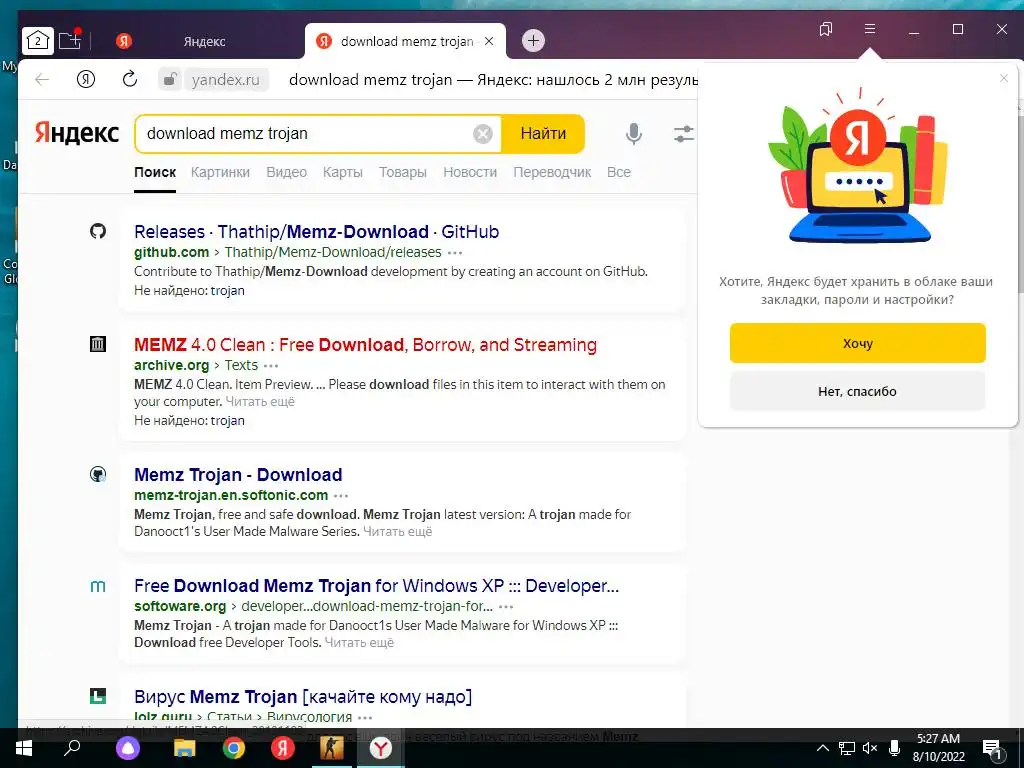
Task: Open the tab counter showing 2 tabs
Action: 37,40
